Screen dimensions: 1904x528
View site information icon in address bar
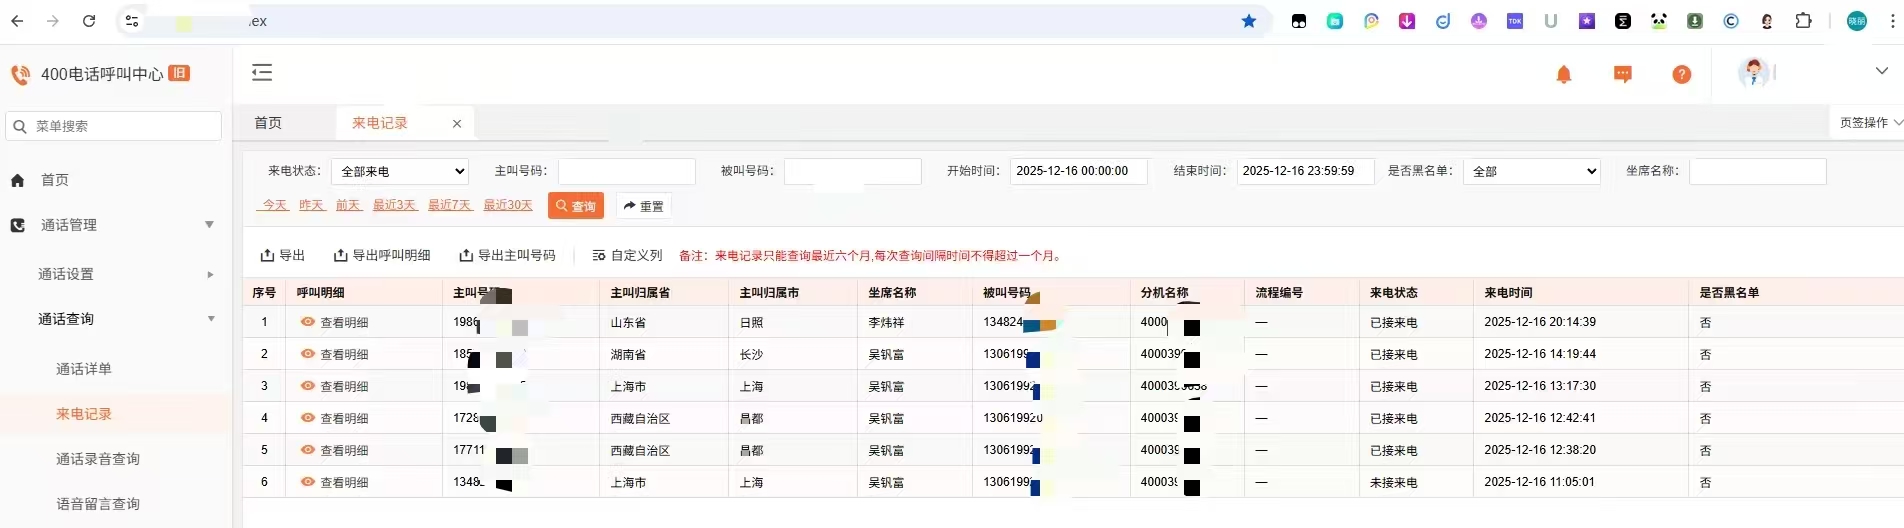tap(132, 21)
